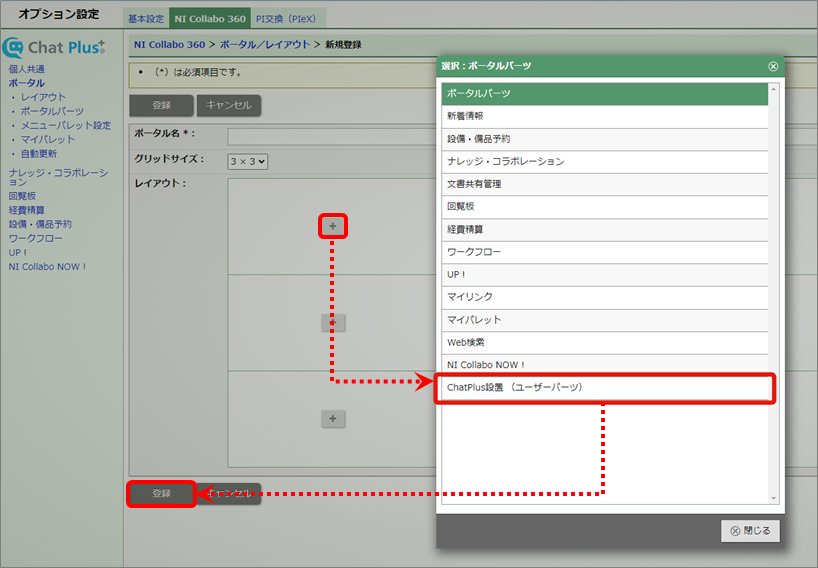Open レイアウト sidebar item
This screenshot has width=818, height=568.
[x=43, y=97]
